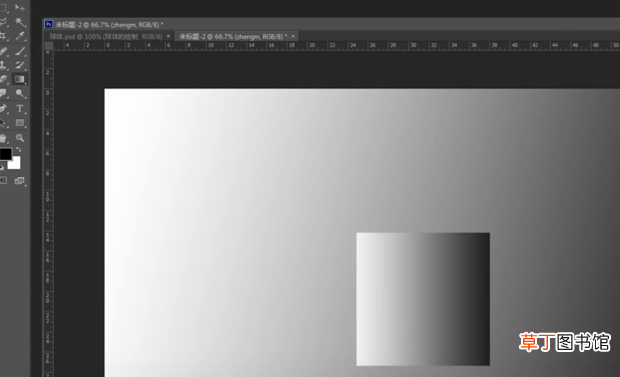Switch to the 100% .psd document tab
620x377 pixels.
(106, 36)
